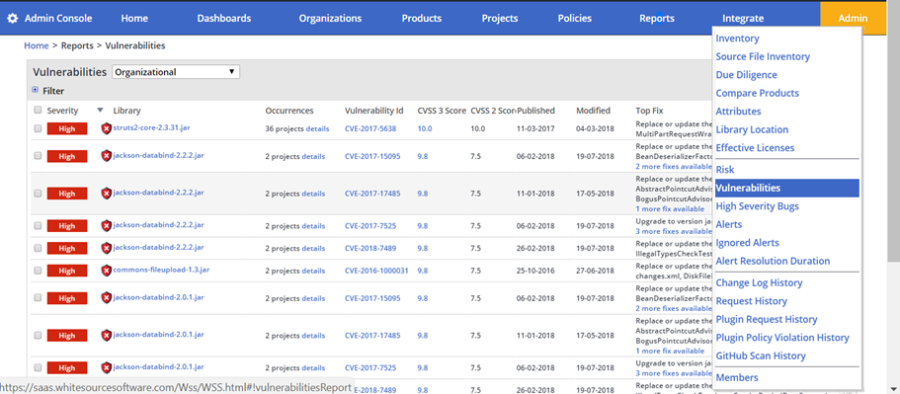
Task: Click the High badge on commons-fileupload row
Action: click(67, 270)
